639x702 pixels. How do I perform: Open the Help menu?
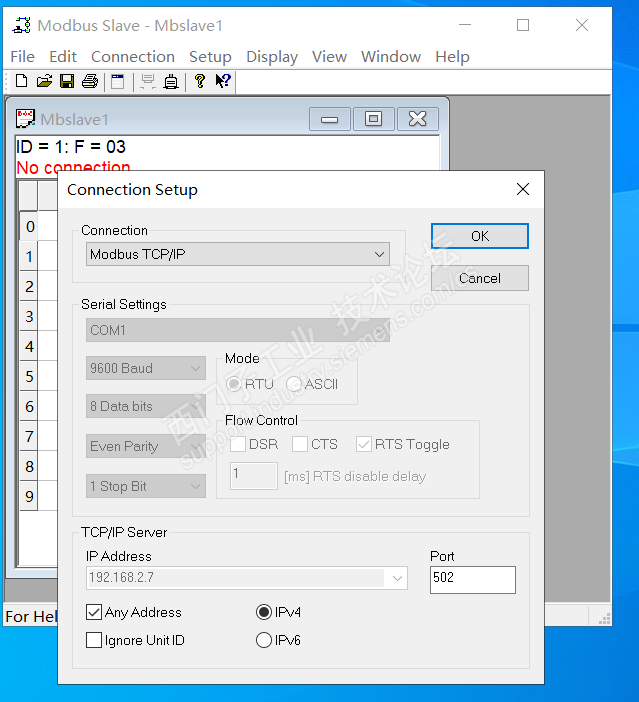[x=452, y=56]
